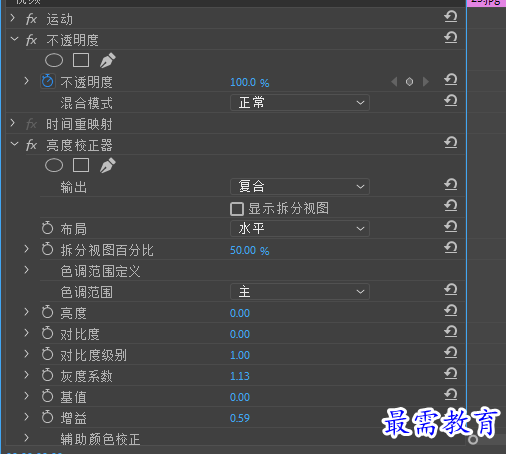
Task: Reset the 拆分视图百分比 parameter
Action: 451,247
